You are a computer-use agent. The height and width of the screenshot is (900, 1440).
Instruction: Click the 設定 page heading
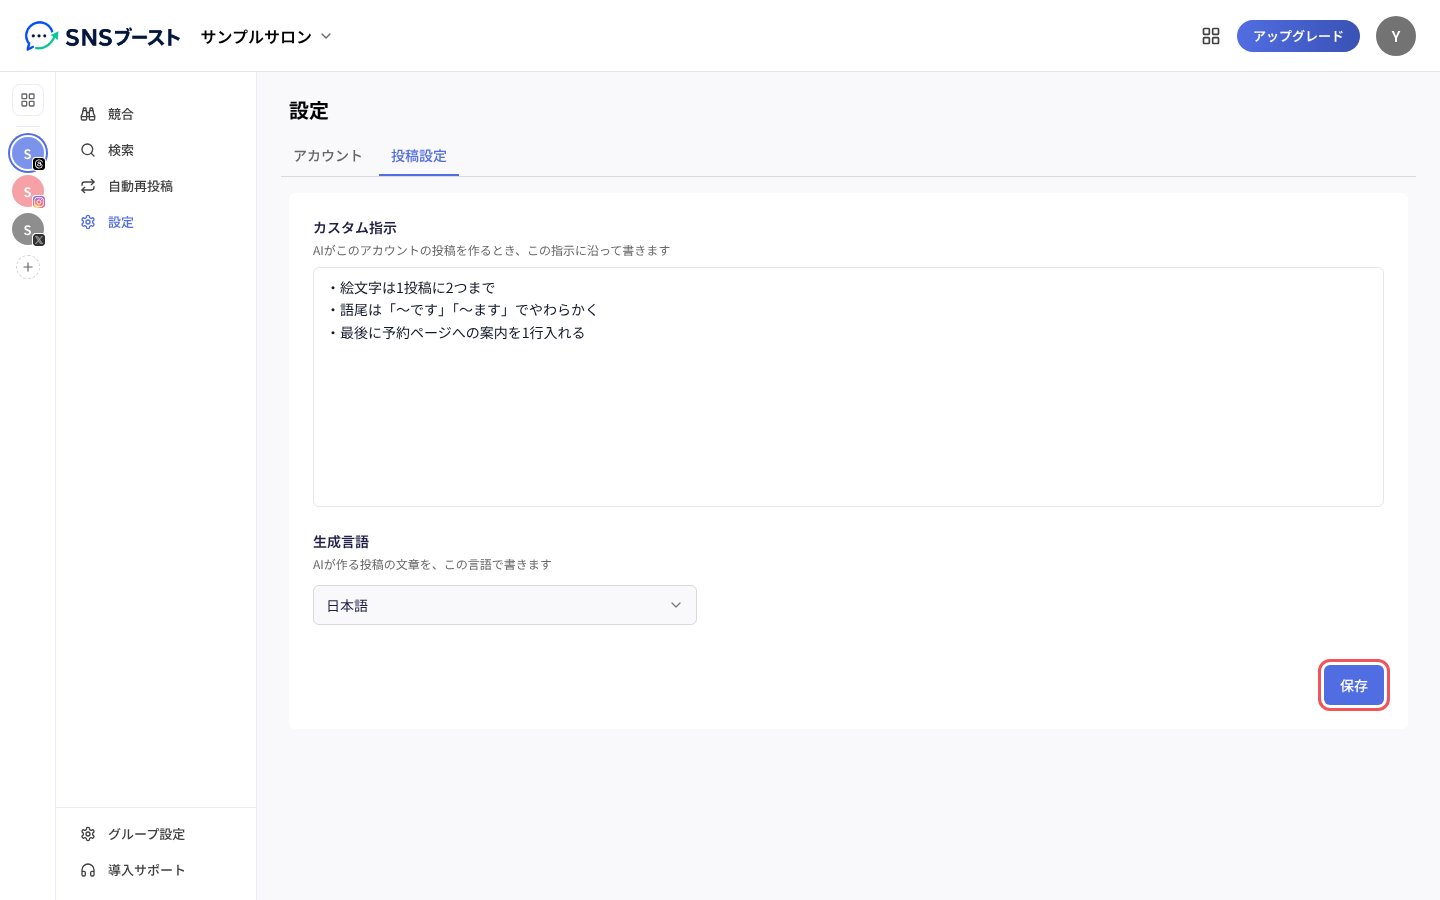click(309, 111)
